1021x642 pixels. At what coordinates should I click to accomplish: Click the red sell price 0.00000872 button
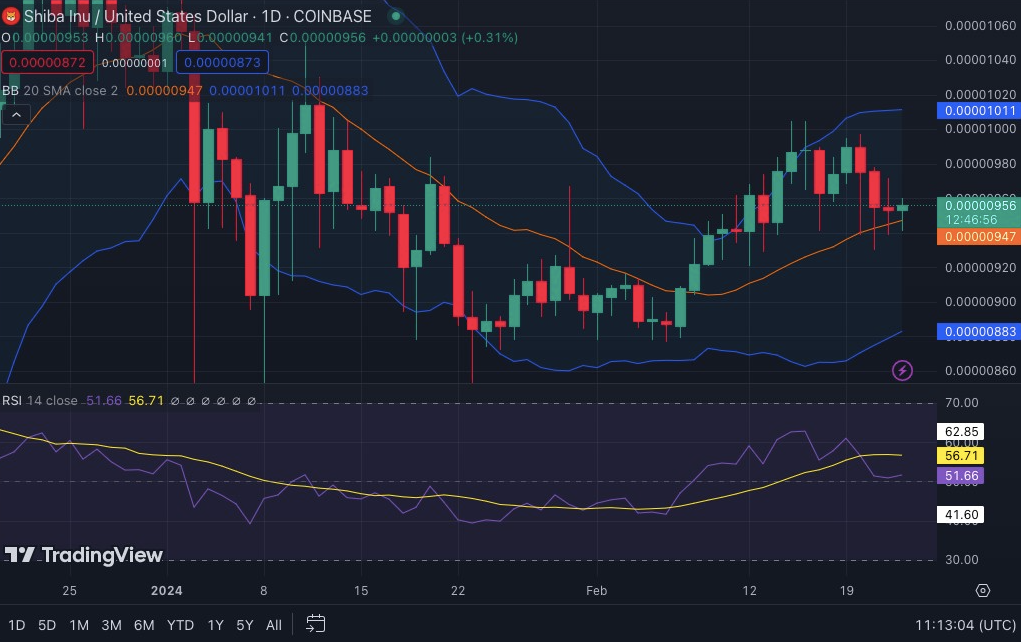pos(48,63)
